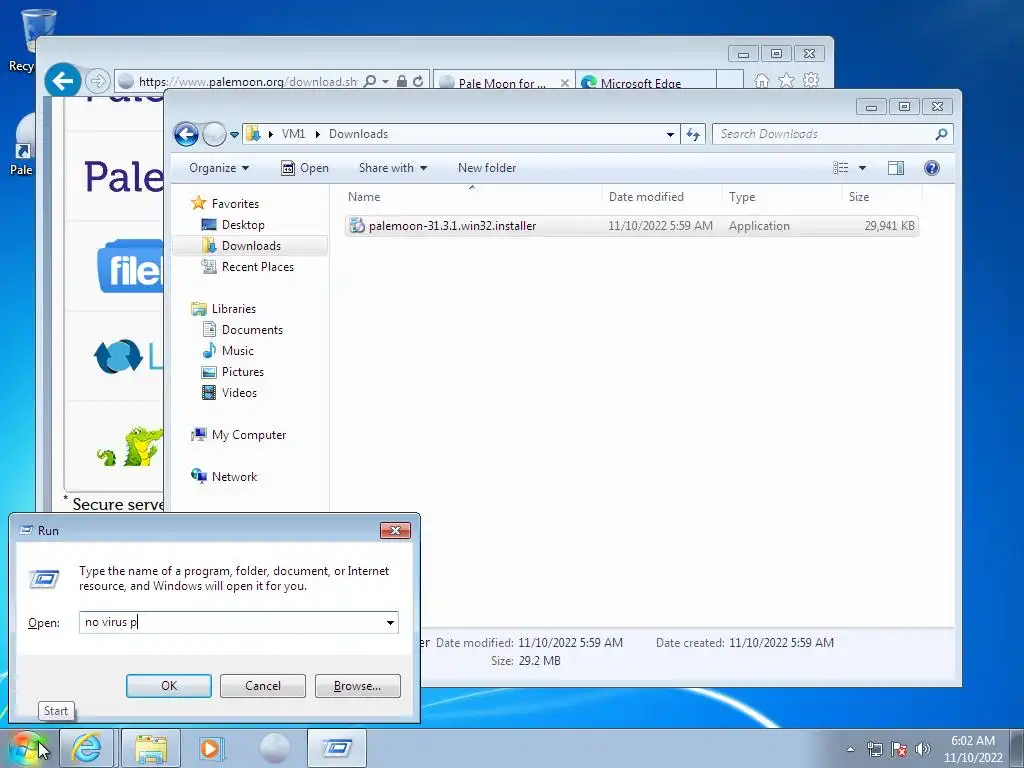Open Internet Explorer Home icon
The height and width of the screenshot is (768, 1024).
761,80
